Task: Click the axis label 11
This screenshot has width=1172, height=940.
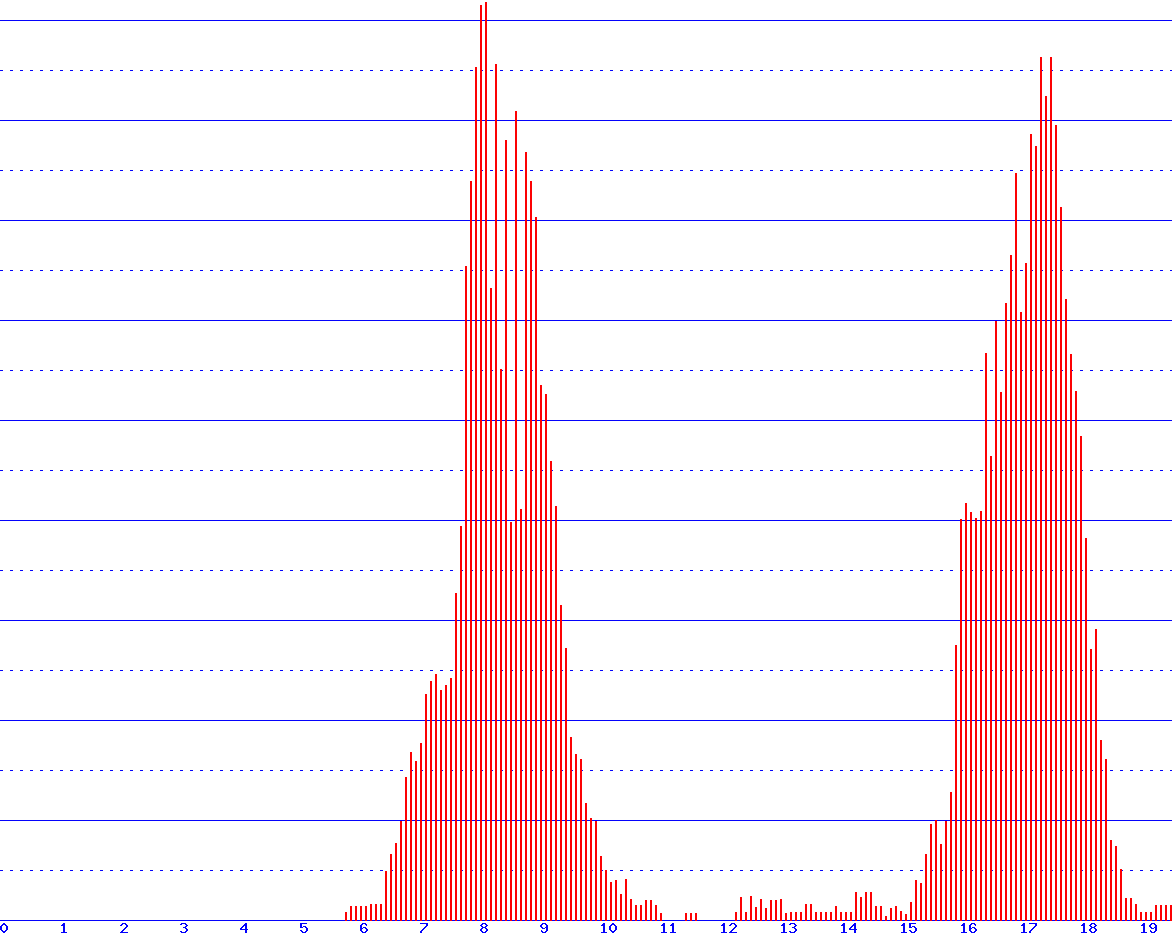Action: pos(668,929)
